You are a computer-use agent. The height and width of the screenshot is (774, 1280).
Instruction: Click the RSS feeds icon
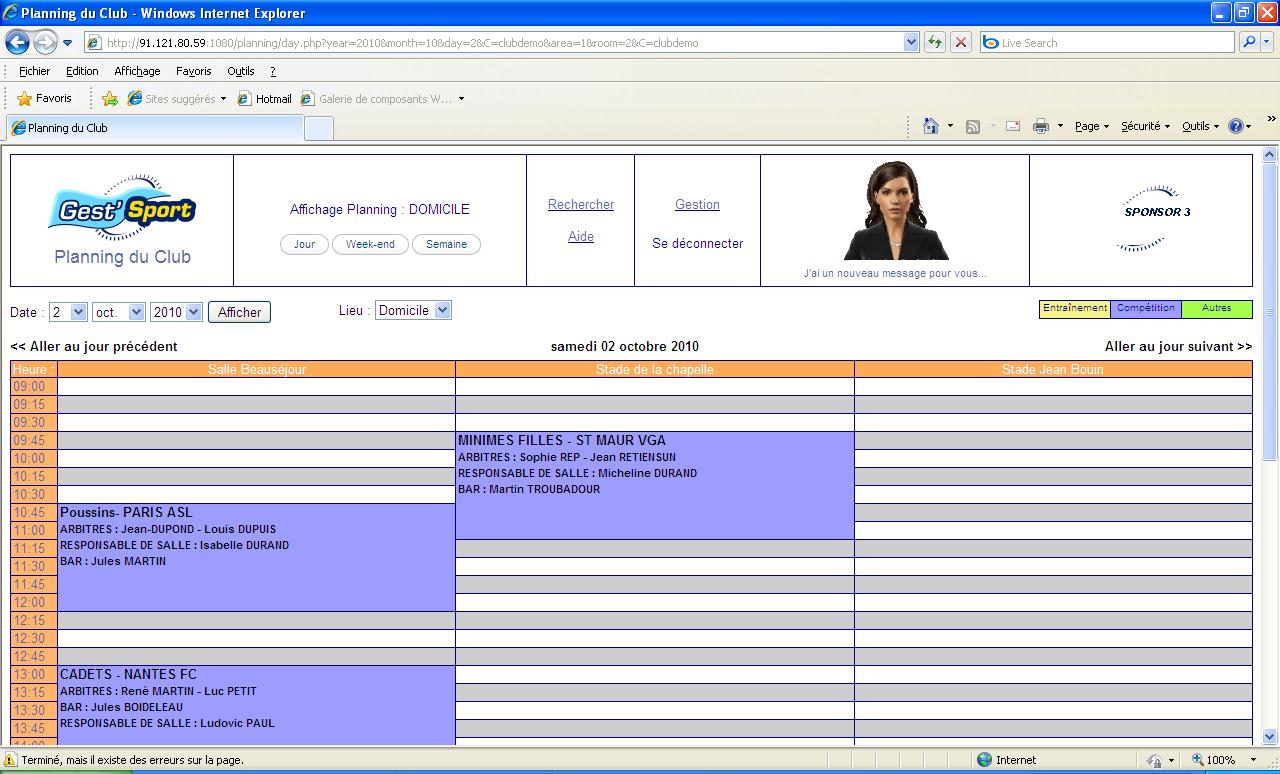972,126
